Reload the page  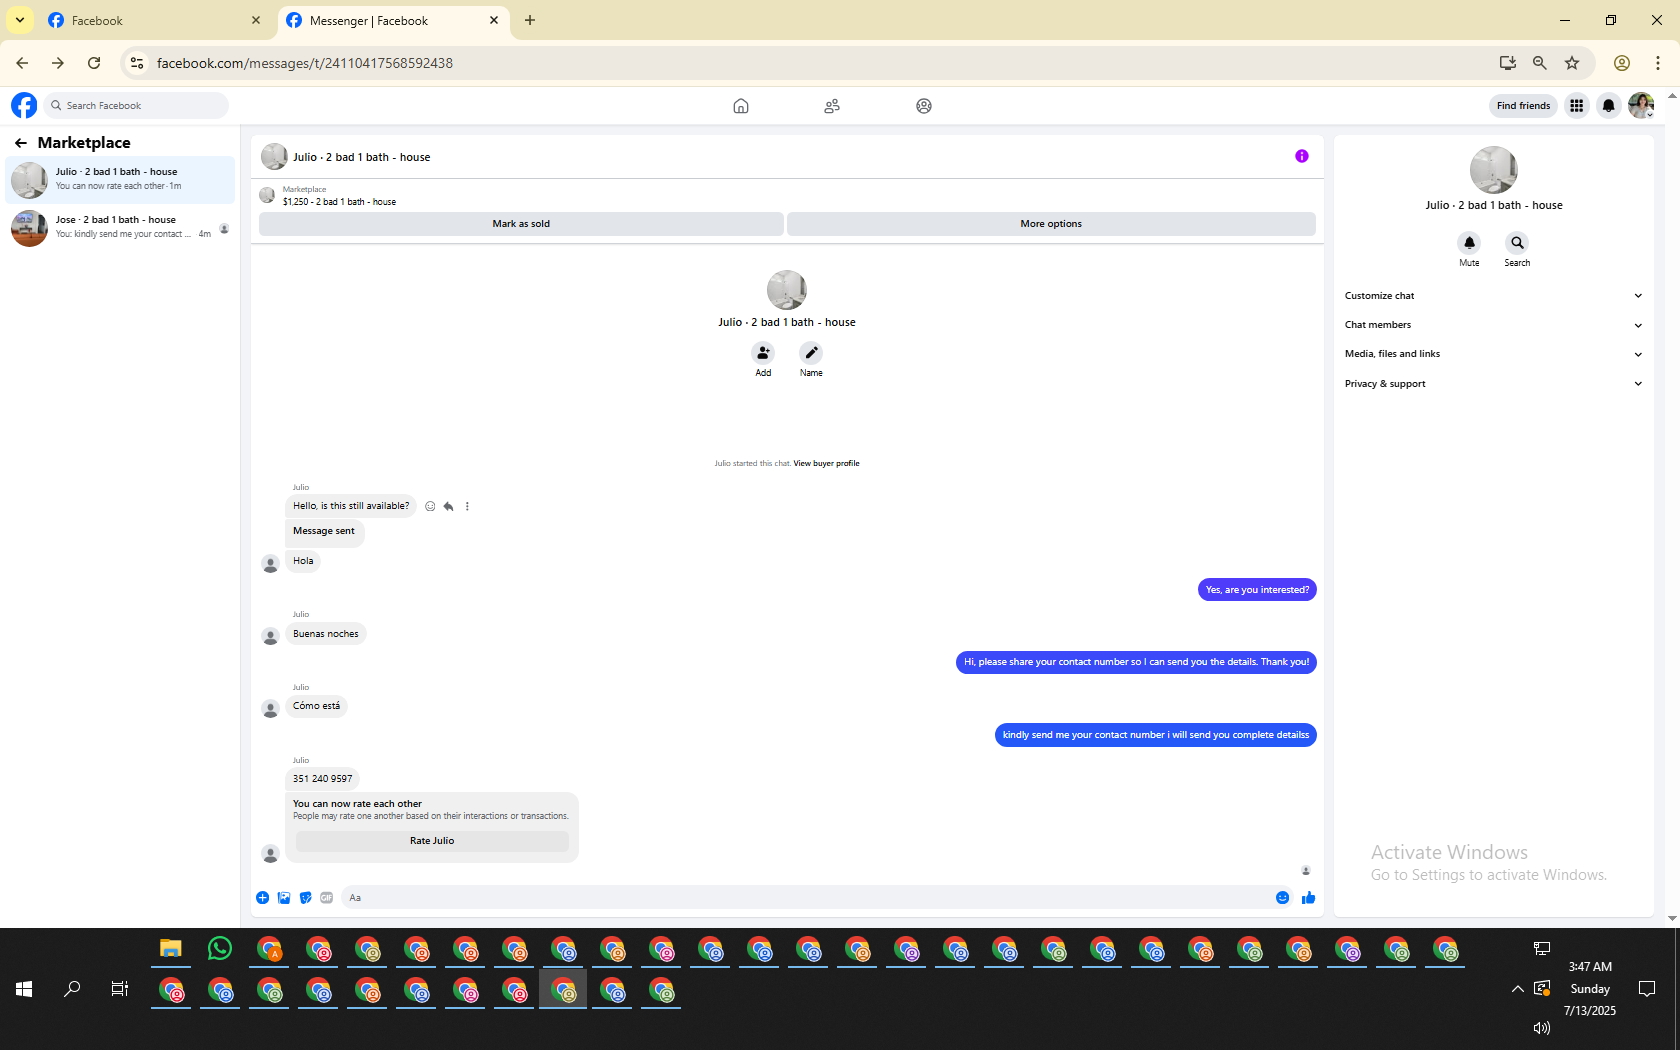tap(94, 63)
